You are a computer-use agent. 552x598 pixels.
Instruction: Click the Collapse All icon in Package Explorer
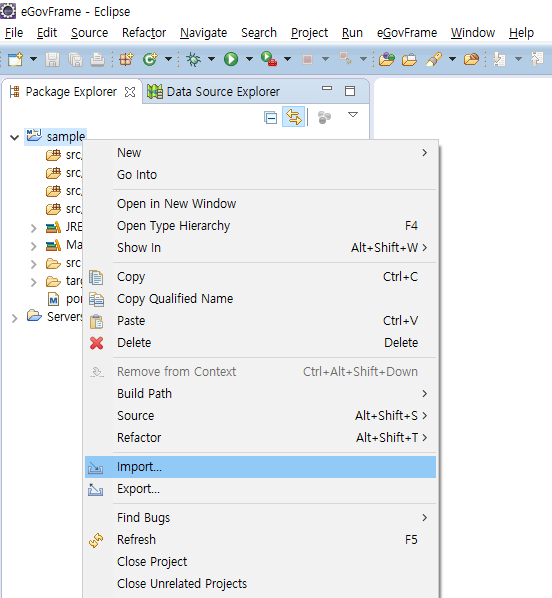coord(270,118)
